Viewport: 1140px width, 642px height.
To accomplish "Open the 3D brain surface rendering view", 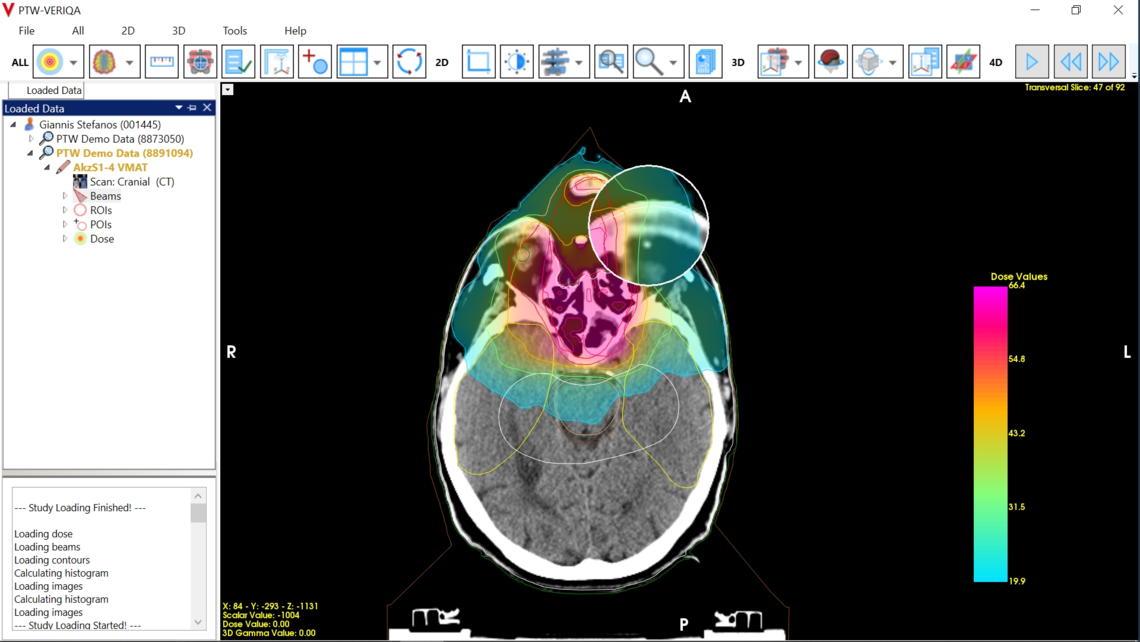I will (x=830, y=61).
